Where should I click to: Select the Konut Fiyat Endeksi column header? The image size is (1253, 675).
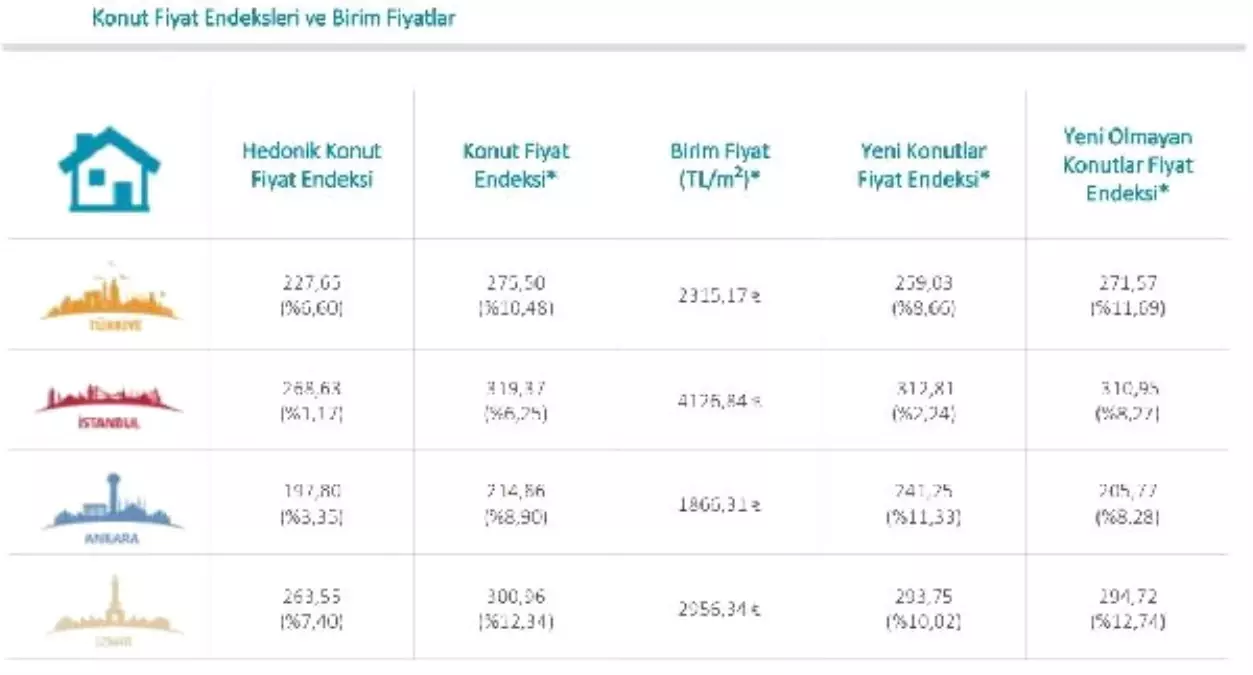(x=515, y=166)
